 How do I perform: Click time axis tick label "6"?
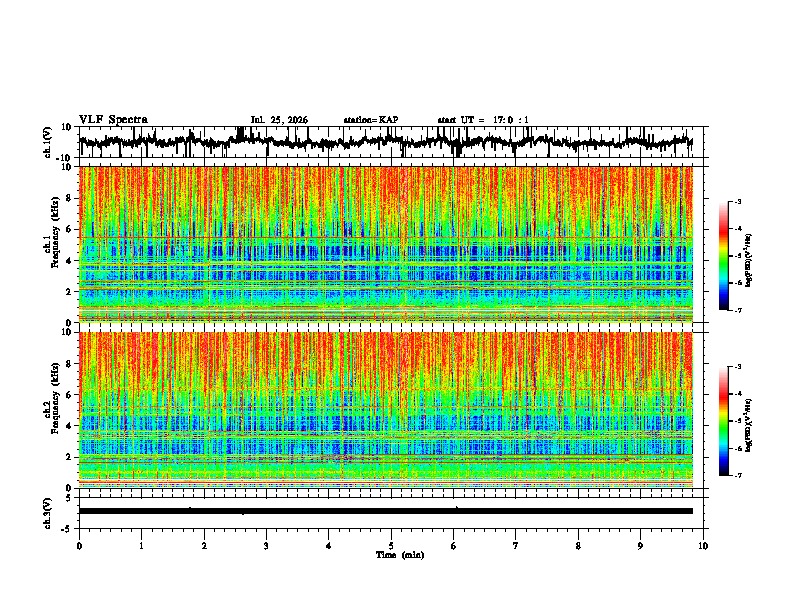coord(454,546)
